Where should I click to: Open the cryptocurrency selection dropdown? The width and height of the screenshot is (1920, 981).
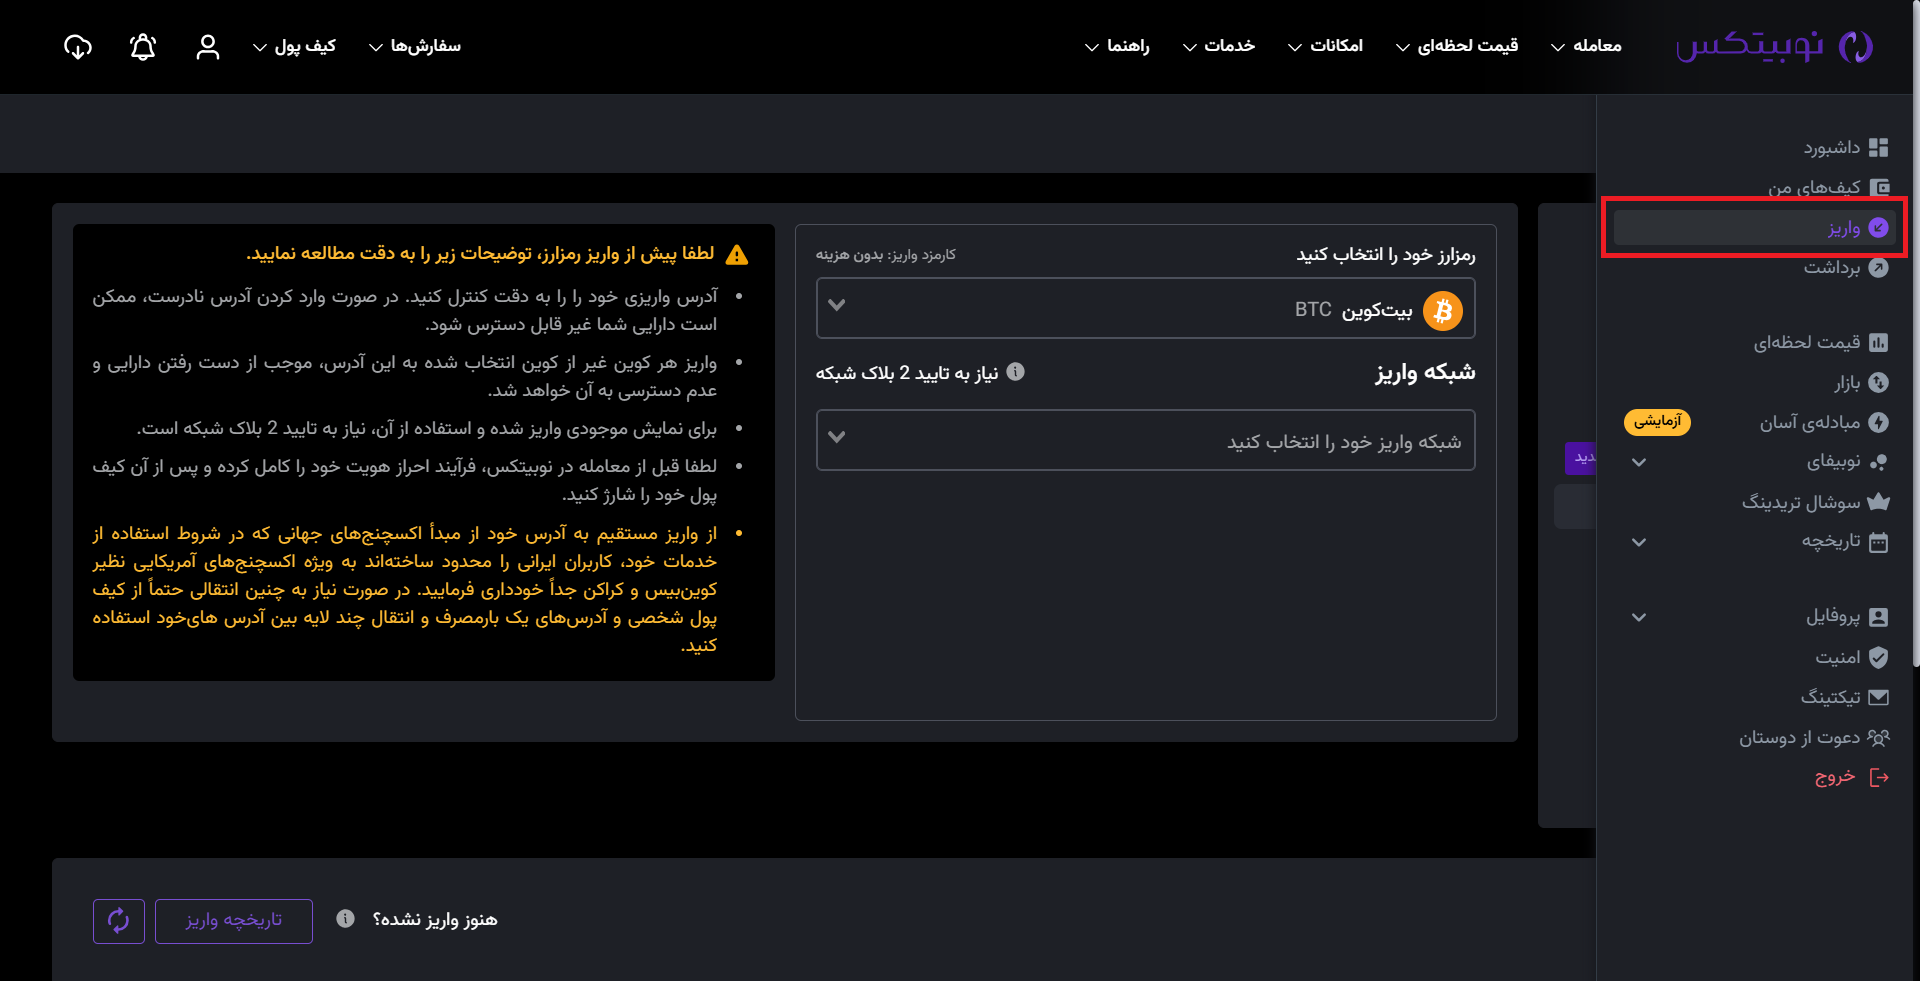1146,308
